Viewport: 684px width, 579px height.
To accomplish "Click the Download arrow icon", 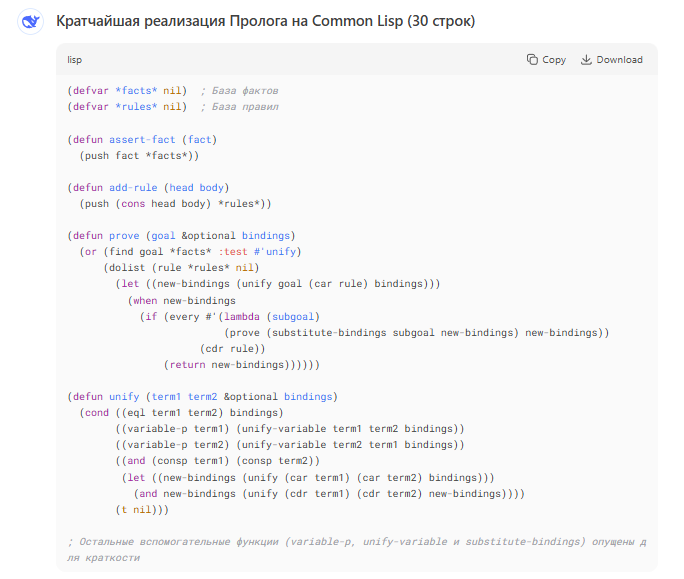I will click(586, 59).
